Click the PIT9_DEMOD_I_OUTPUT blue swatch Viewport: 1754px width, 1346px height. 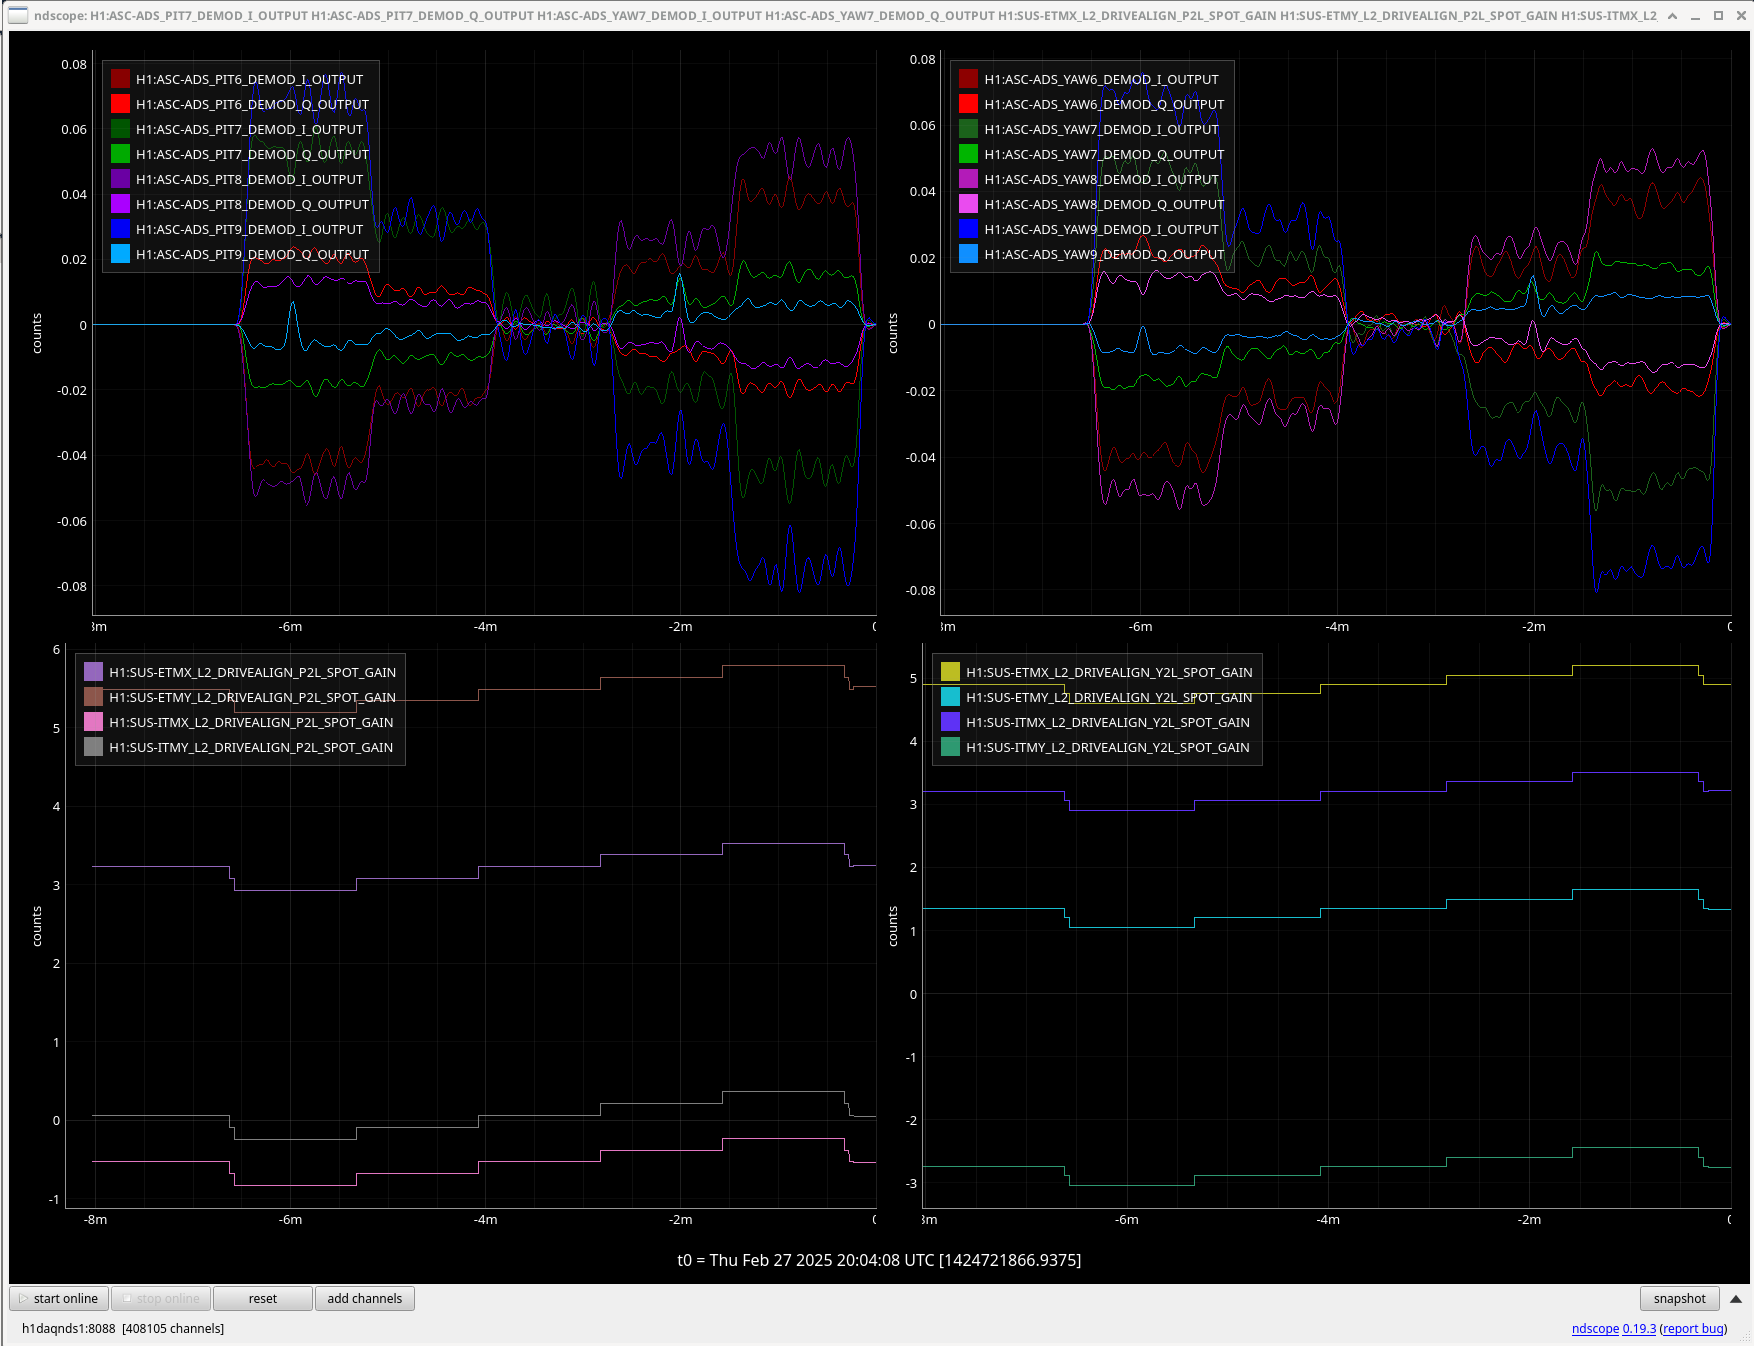[120, 229]
